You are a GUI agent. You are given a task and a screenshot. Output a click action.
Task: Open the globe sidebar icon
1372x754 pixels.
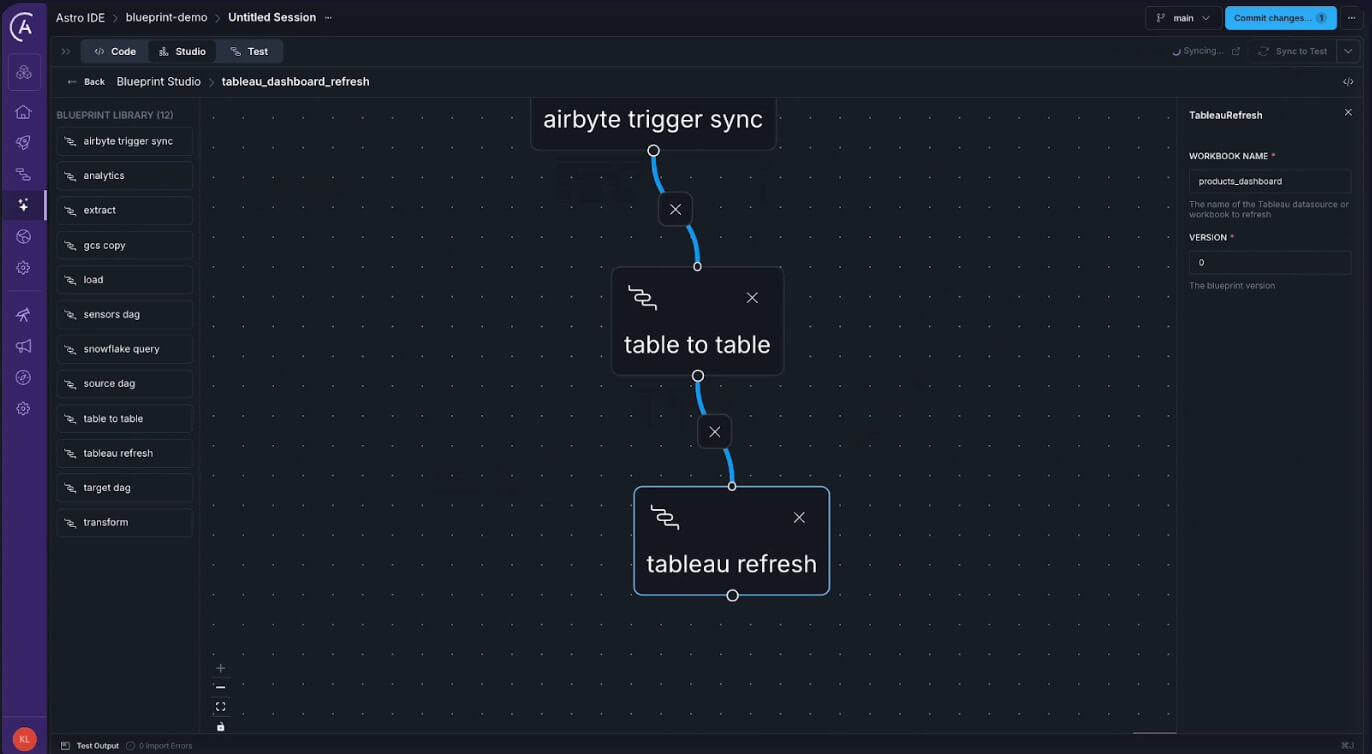[23, 237]
